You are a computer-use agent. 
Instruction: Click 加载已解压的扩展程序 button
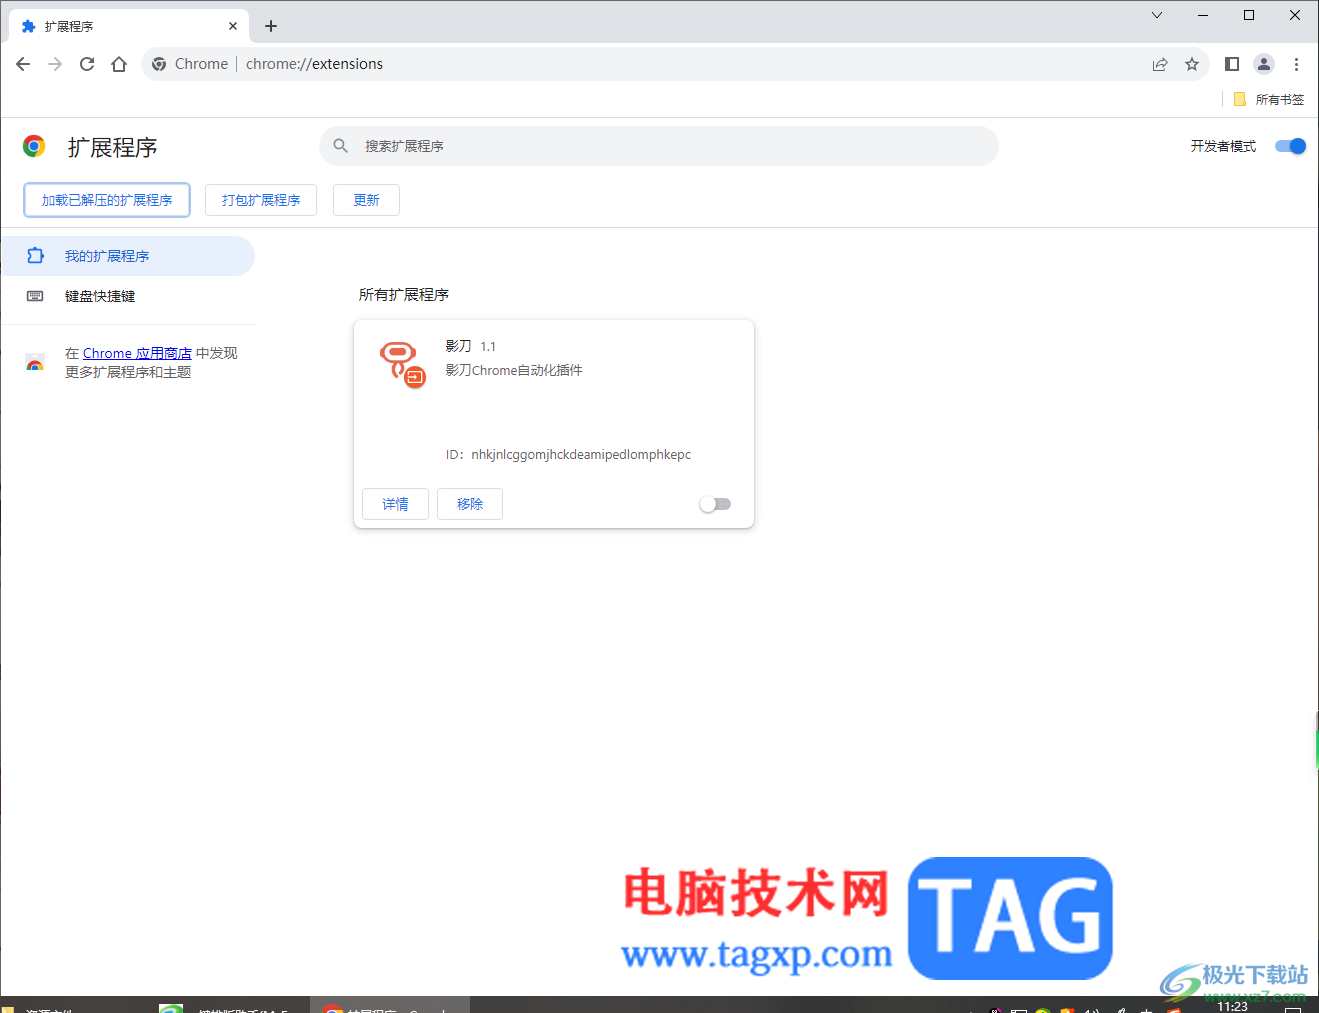coord(107,200)
